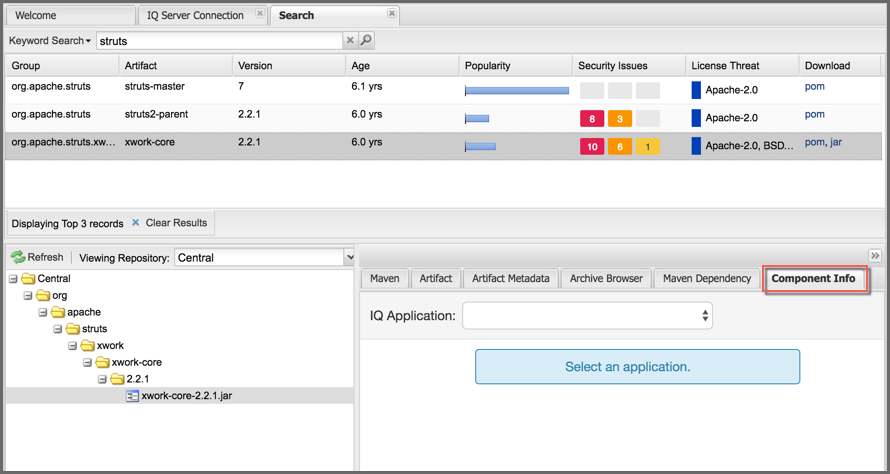This screenshot has height=474, width=890.
Task: Click struts-master popularity bar
Action: coord(517,90)
